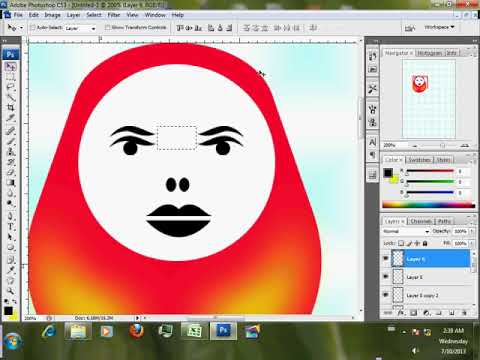Hide Layer 5 with its eye icon
The image size is (480, 360).
386,277
